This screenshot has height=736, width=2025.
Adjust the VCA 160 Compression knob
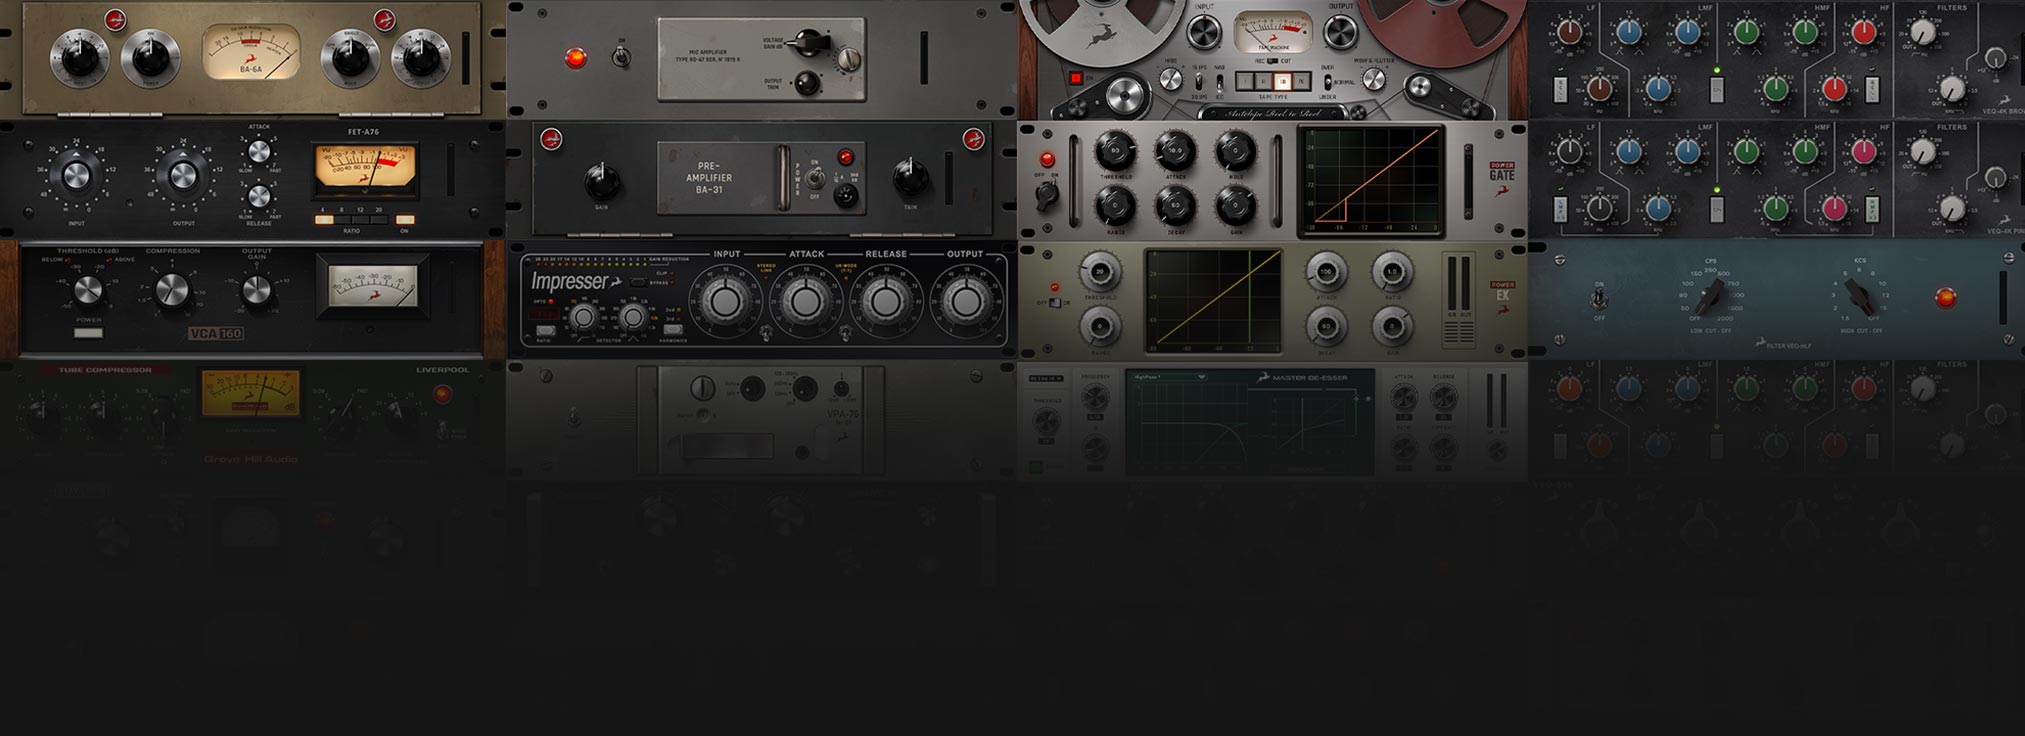click(172, 290)
